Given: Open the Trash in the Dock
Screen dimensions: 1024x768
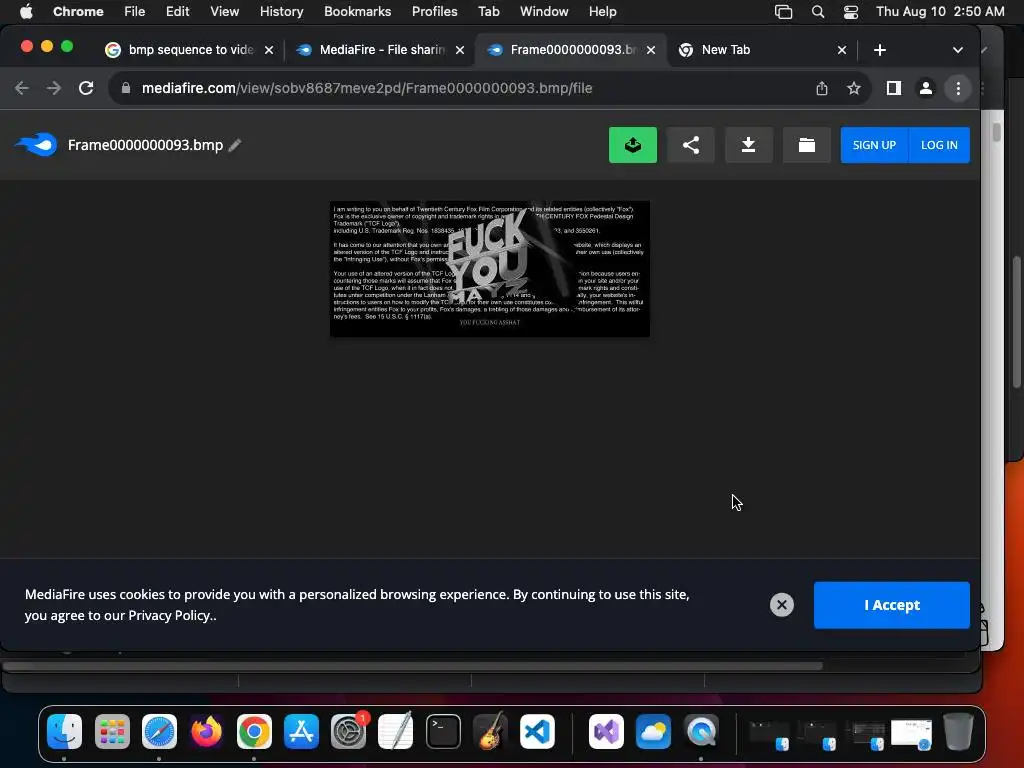Looking at the screenshot, I should (x=958, y=731).
